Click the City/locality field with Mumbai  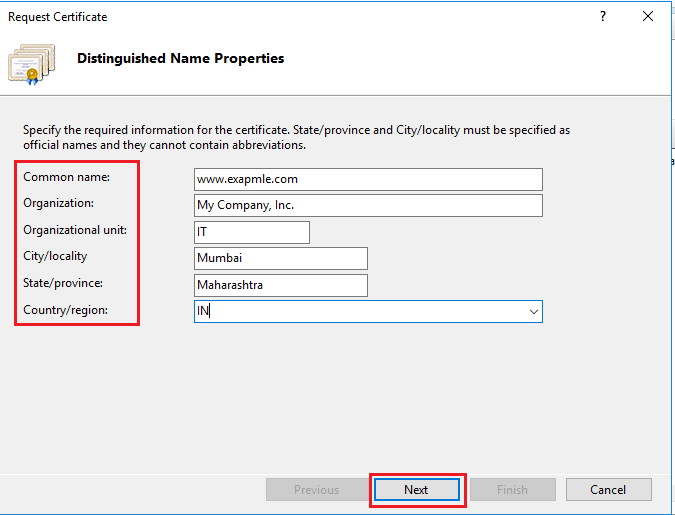[x=281, y=258]
